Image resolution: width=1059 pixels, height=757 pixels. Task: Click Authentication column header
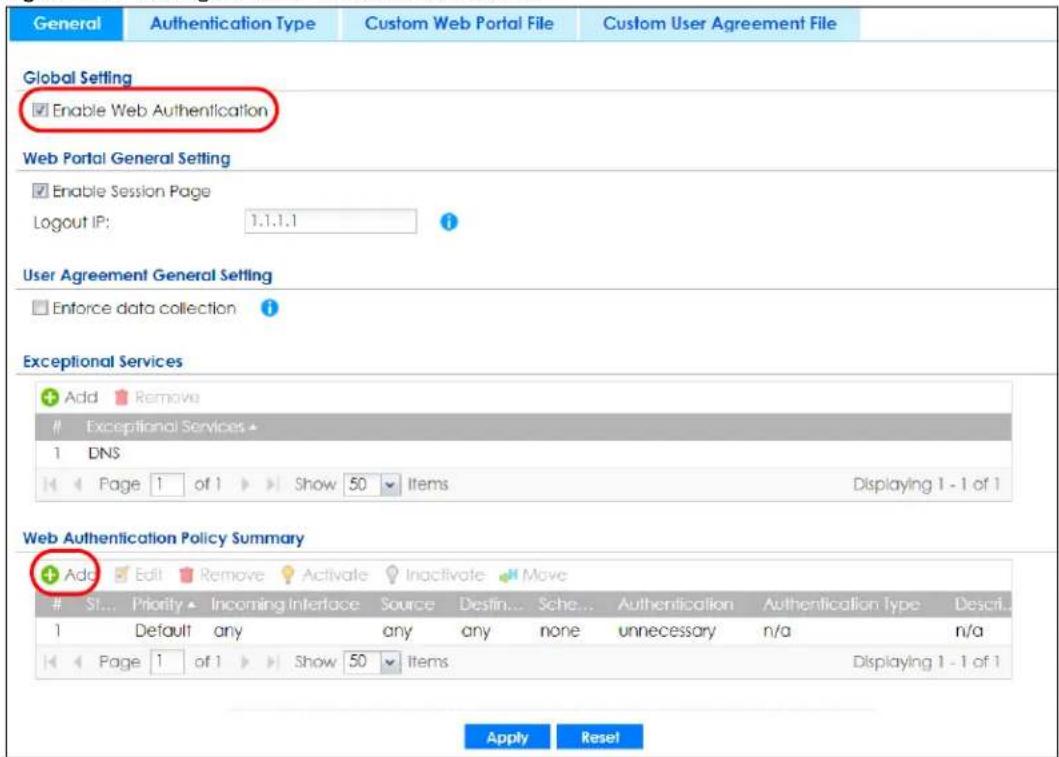point(675,604)
